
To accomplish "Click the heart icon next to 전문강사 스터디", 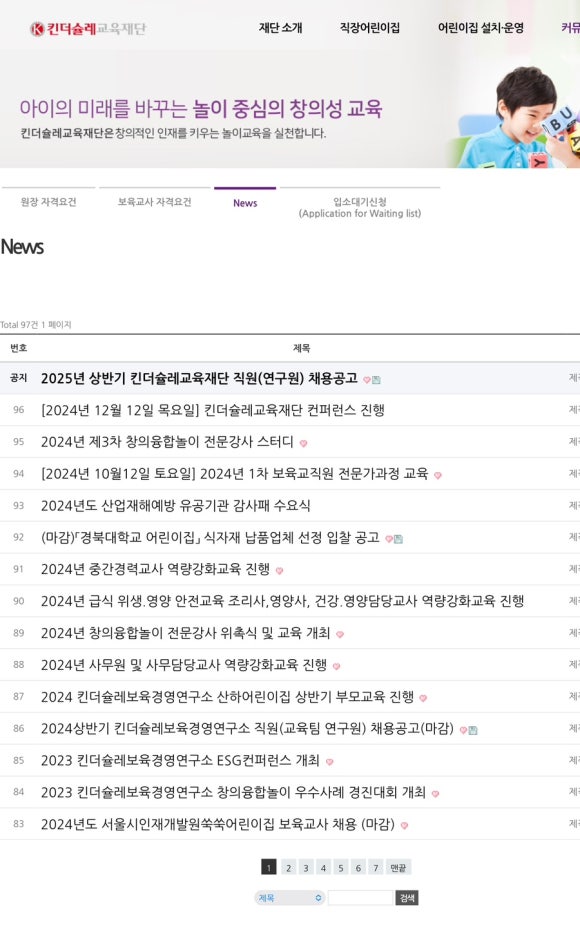I will click(303, 443).
